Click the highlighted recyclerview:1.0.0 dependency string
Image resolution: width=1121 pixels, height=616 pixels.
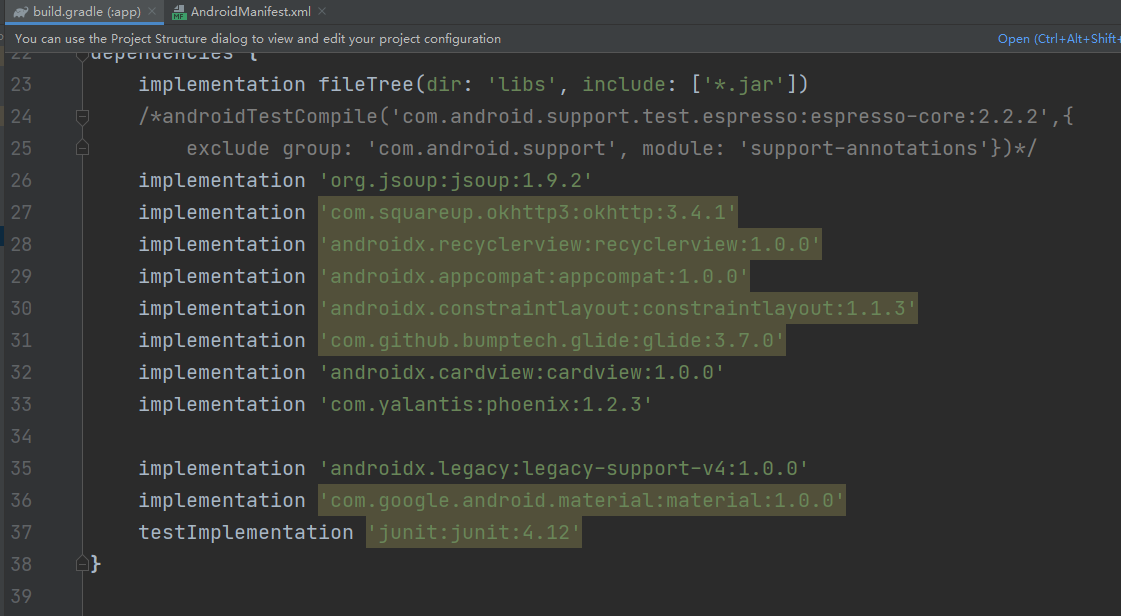point(570,244)
